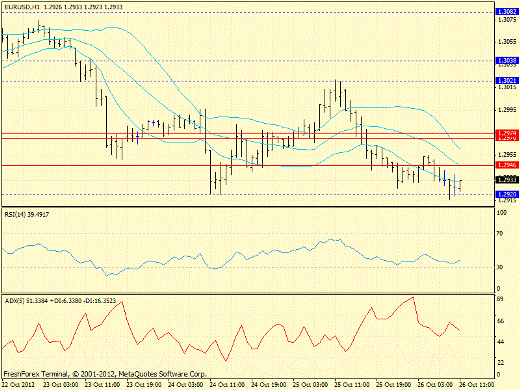Click the 26 Oct 03:00 time label
This screenshot has width=520, height=390.
point(435,384)
